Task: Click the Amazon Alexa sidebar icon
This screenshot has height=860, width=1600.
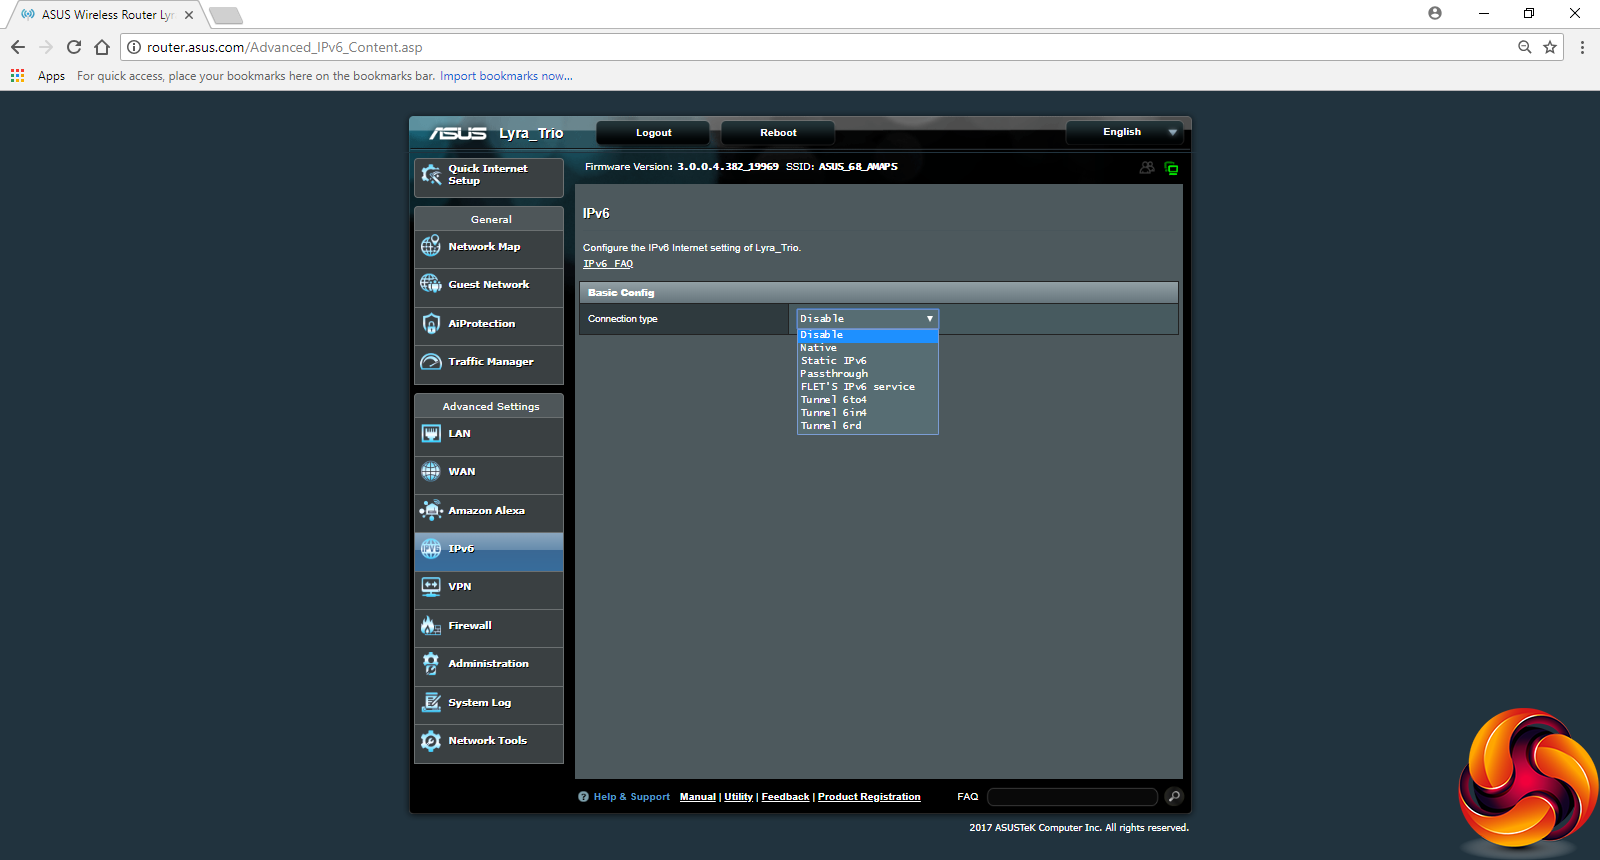Action: coord(431,511)
